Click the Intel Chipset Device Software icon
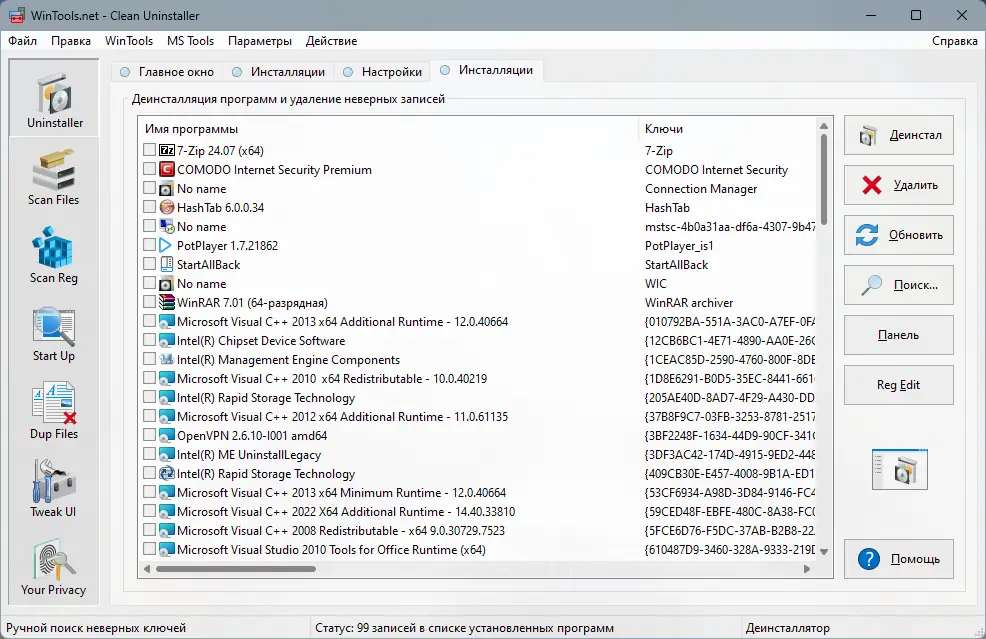 167,340
